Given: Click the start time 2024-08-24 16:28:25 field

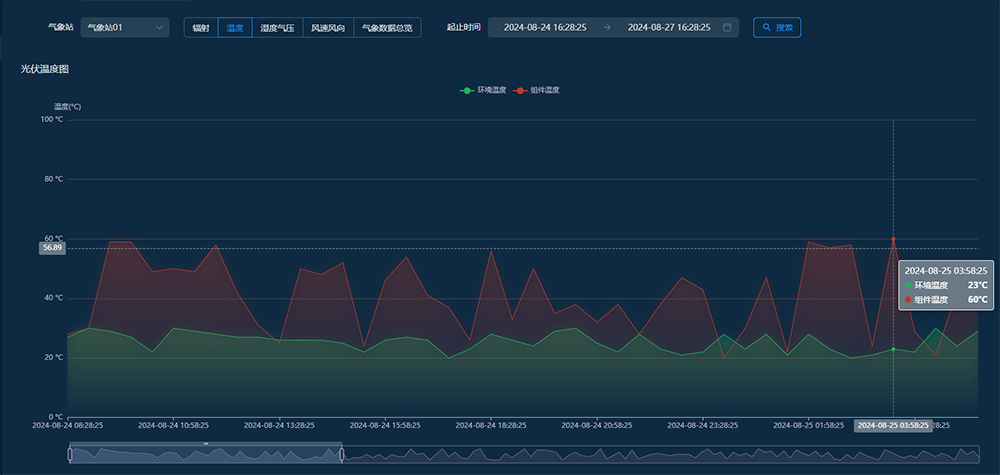Looking at the screenshot, I should click(x=545, y=28).
